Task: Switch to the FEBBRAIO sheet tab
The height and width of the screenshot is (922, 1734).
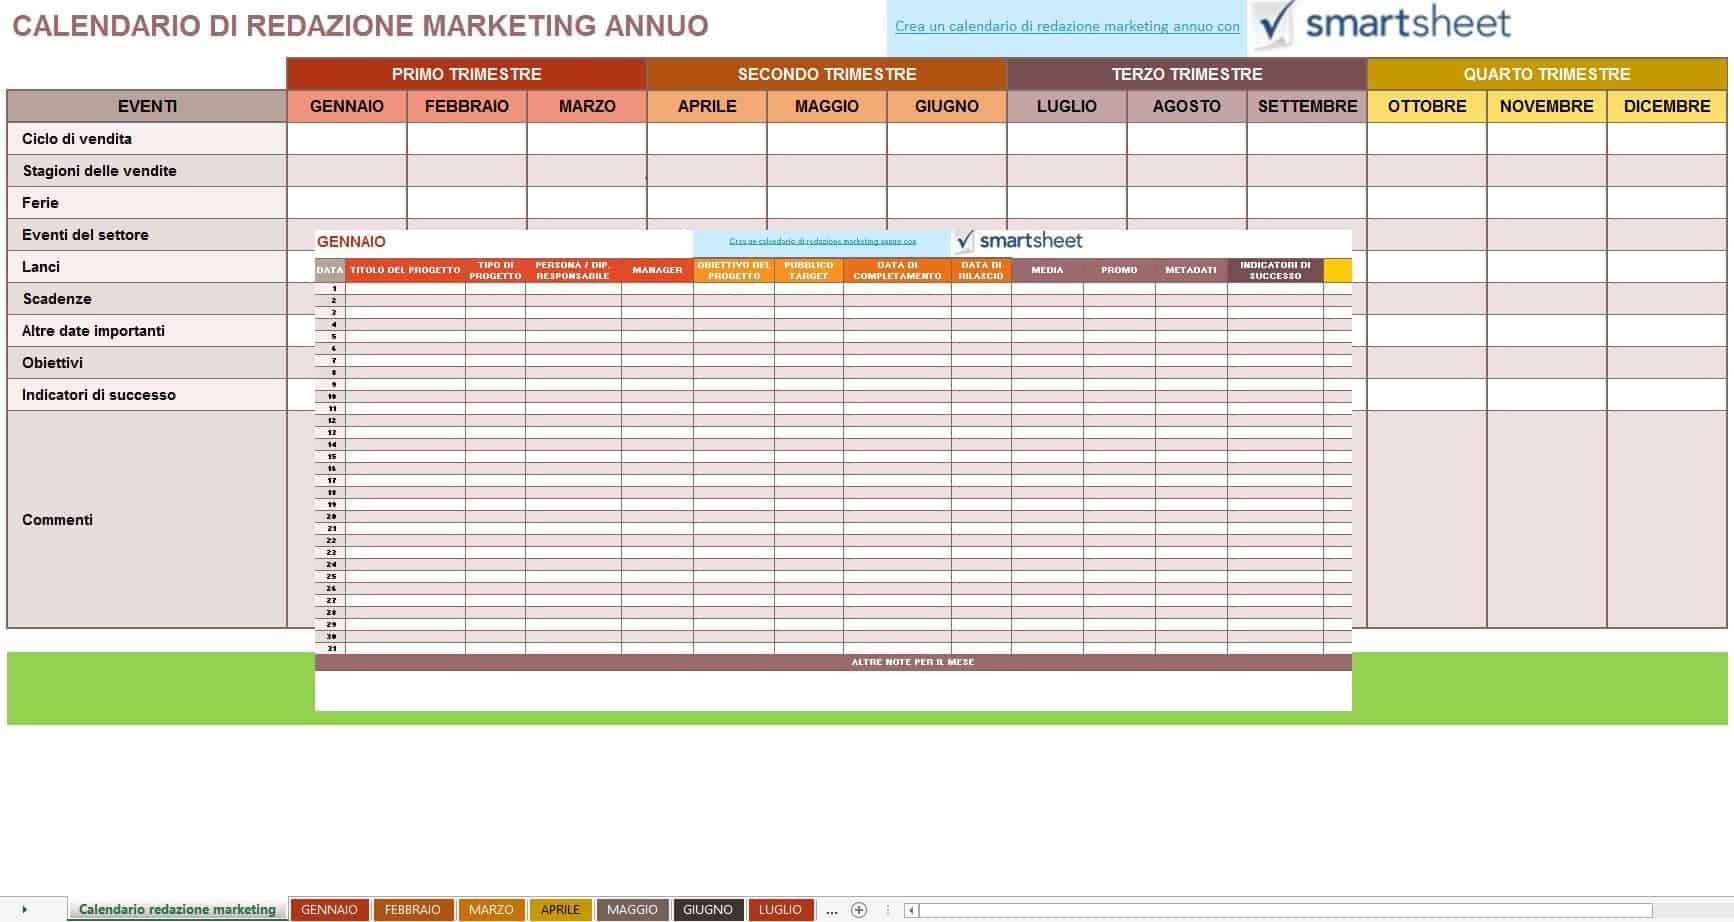Action: [412, 910]
